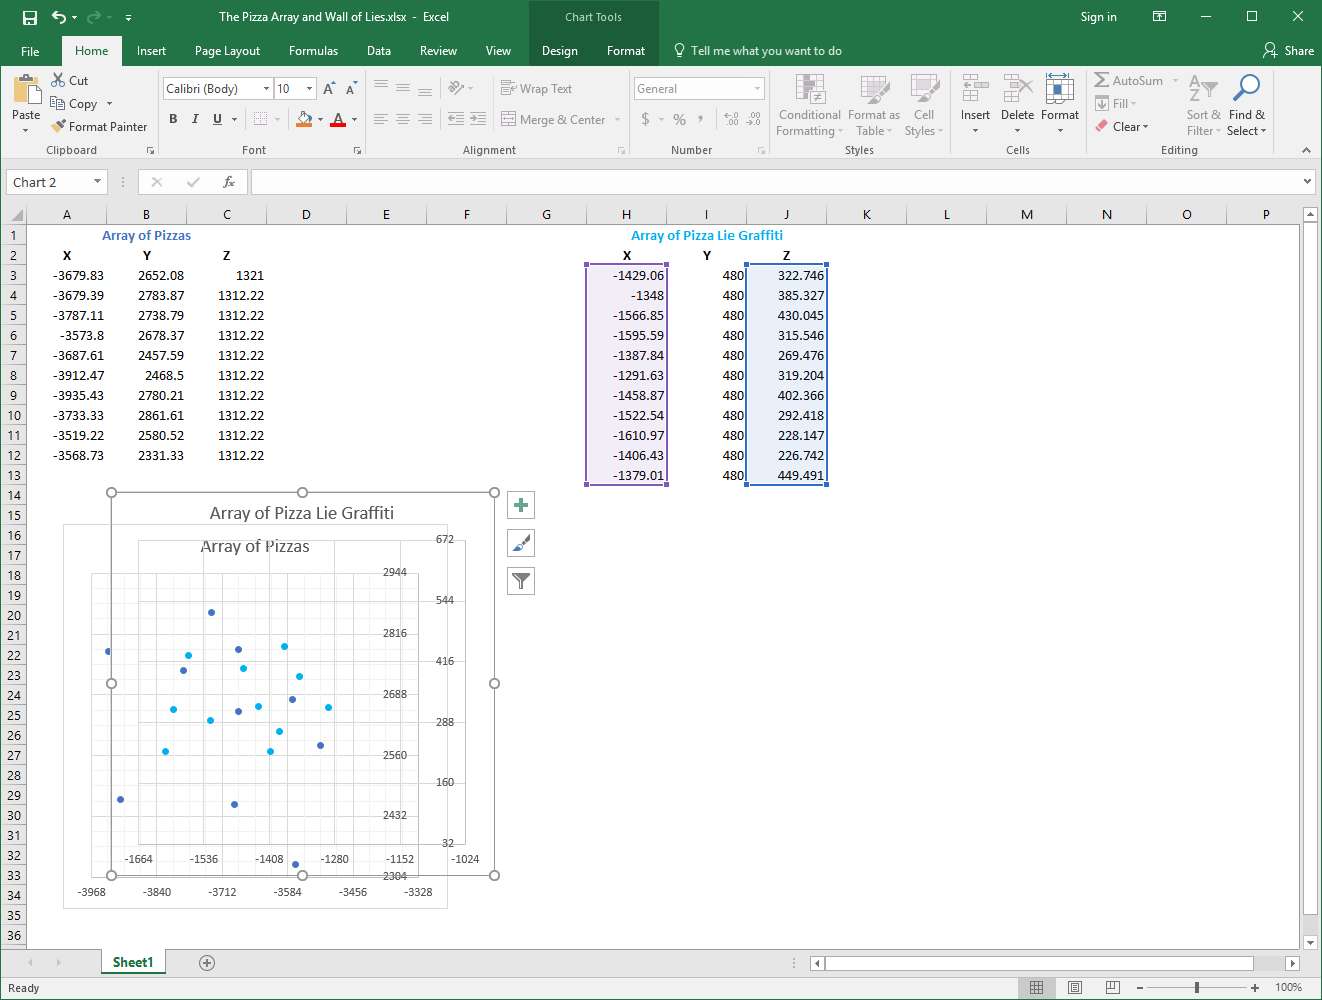Click the Insert Function fx icon
The height and width of the screenshot is (1000, 1322).
click(x=229, y=182)
